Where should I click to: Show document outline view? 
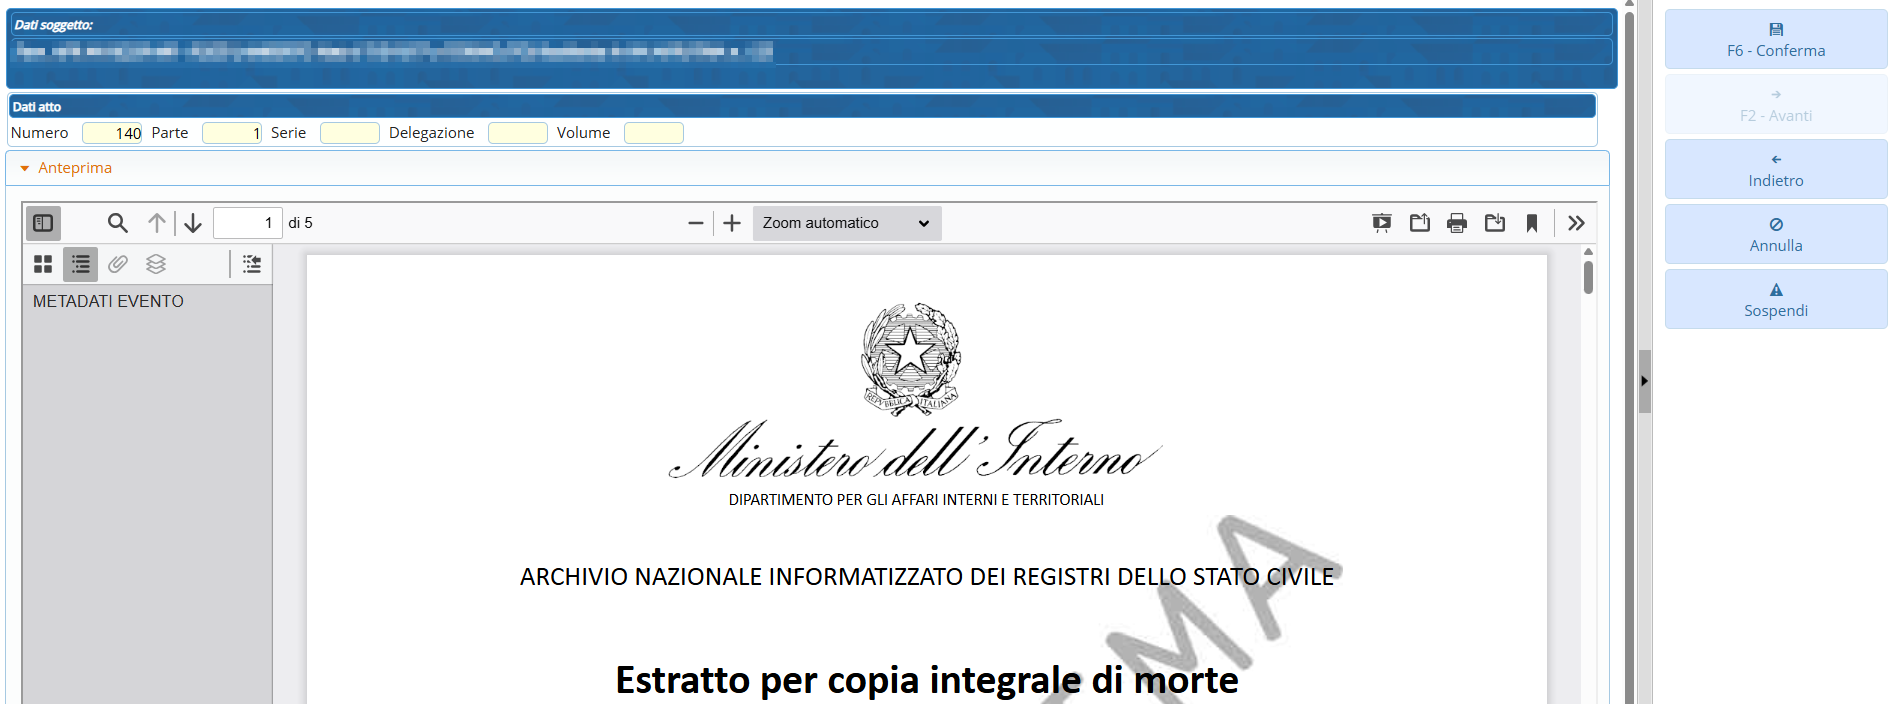[x=81, y=264]
